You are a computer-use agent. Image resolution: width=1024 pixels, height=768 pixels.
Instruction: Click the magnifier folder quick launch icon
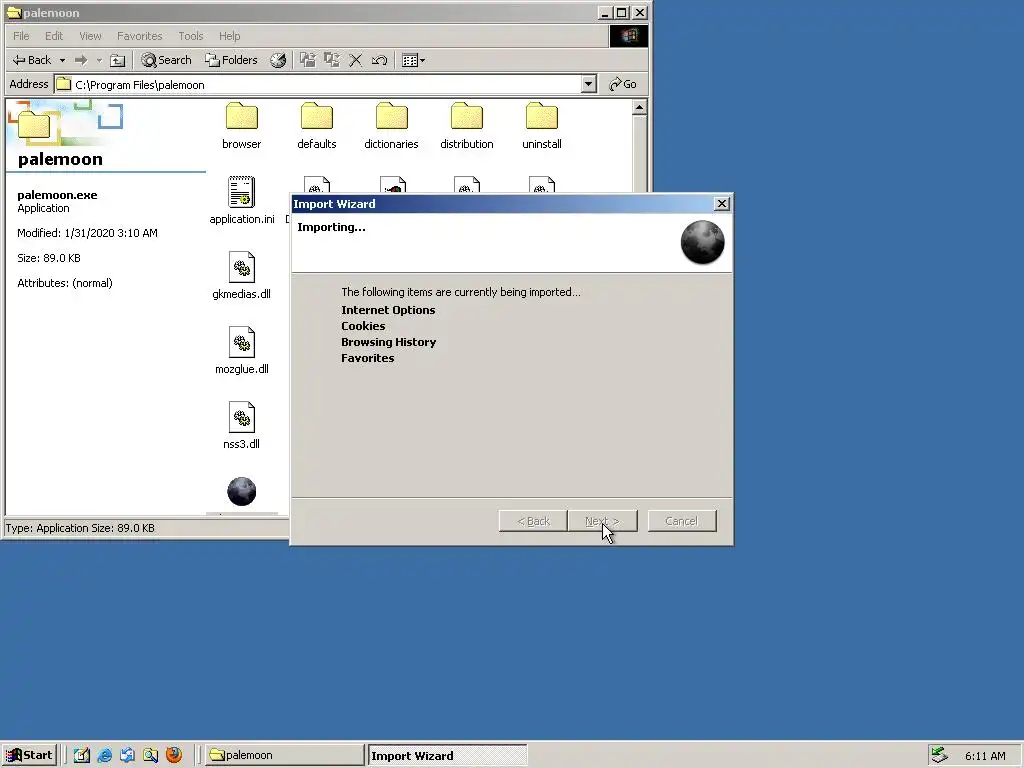point(151,755)
